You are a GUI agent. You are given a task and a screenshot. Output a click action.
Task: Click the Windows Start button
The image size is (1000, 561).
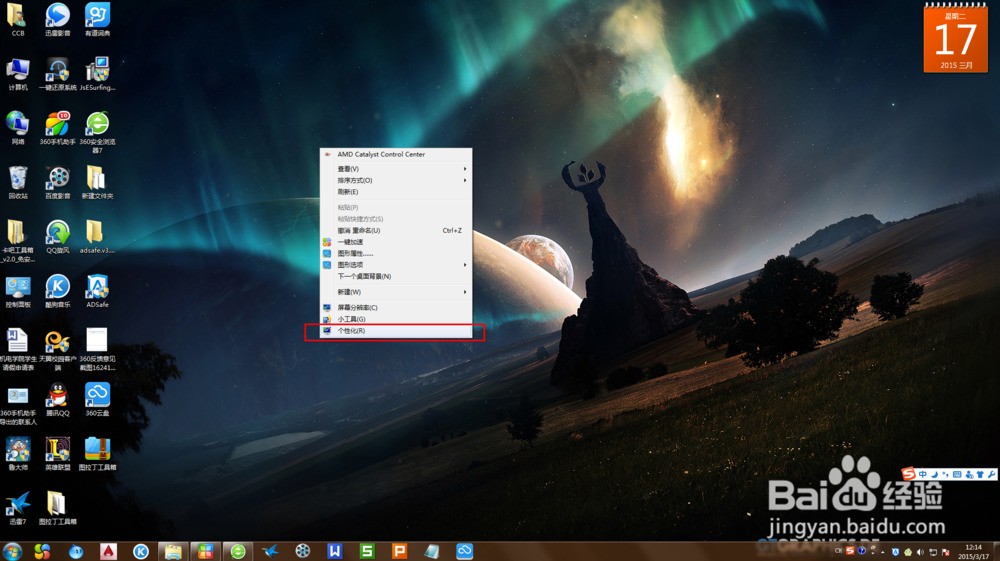13,551
